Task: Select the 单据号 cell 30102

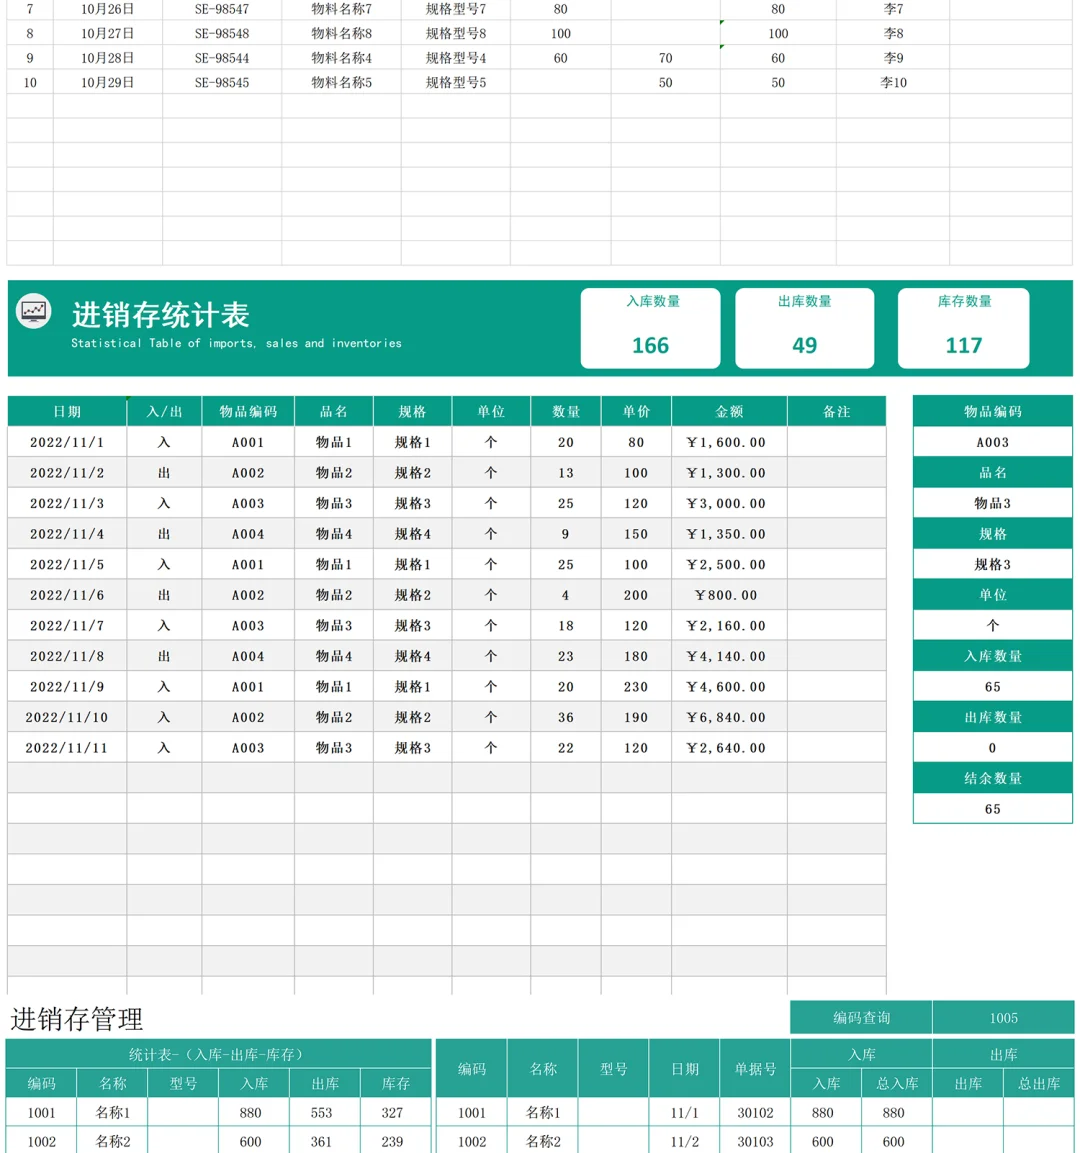Action: (755, 1113)
